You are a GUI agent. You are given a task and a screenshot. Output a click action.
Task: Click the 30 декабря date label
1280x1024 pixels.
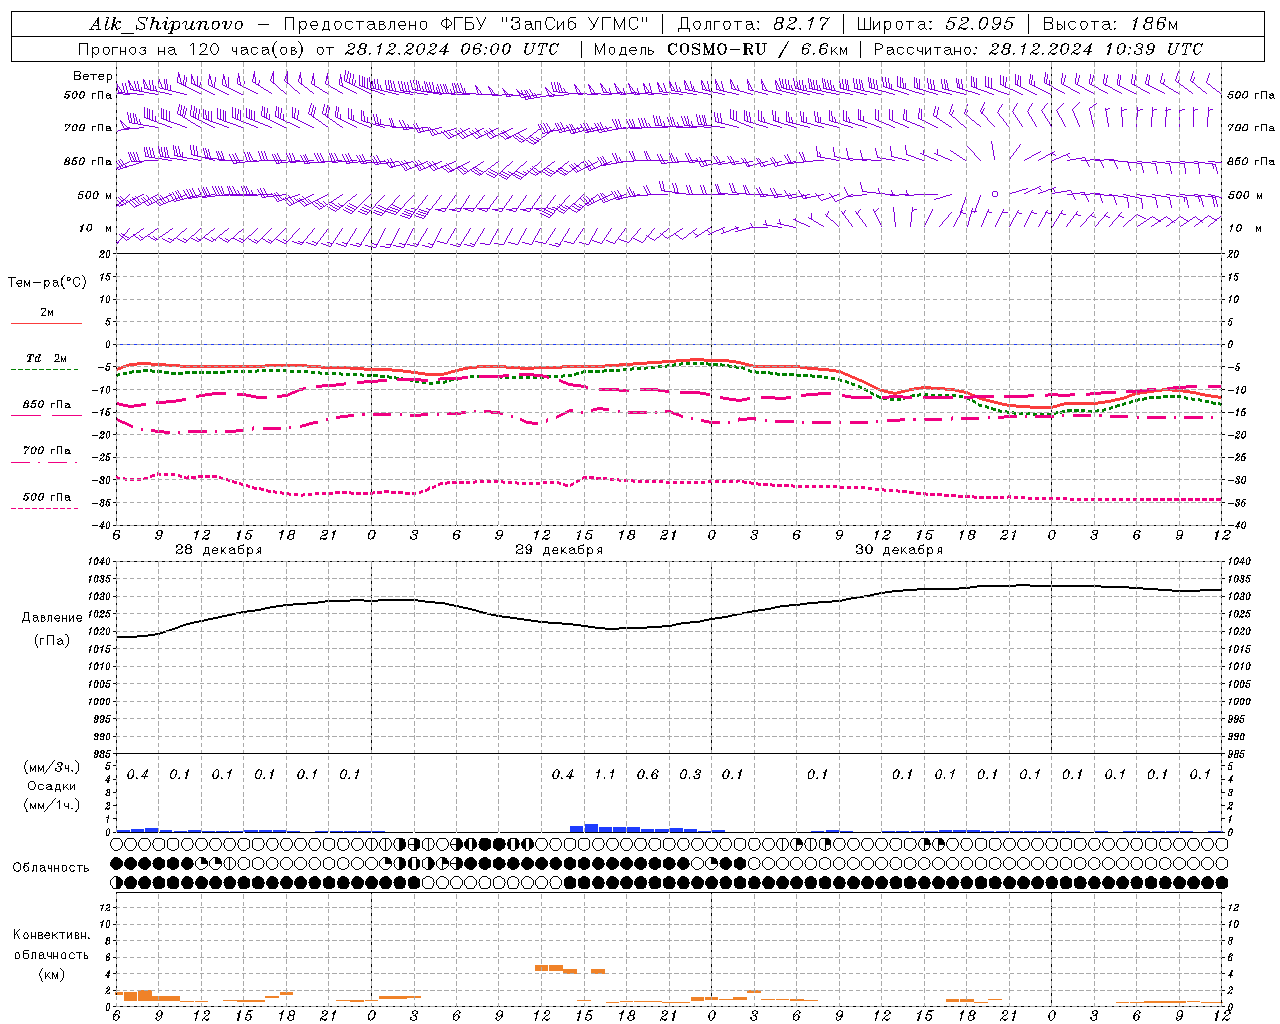click(x=899, y=550)
